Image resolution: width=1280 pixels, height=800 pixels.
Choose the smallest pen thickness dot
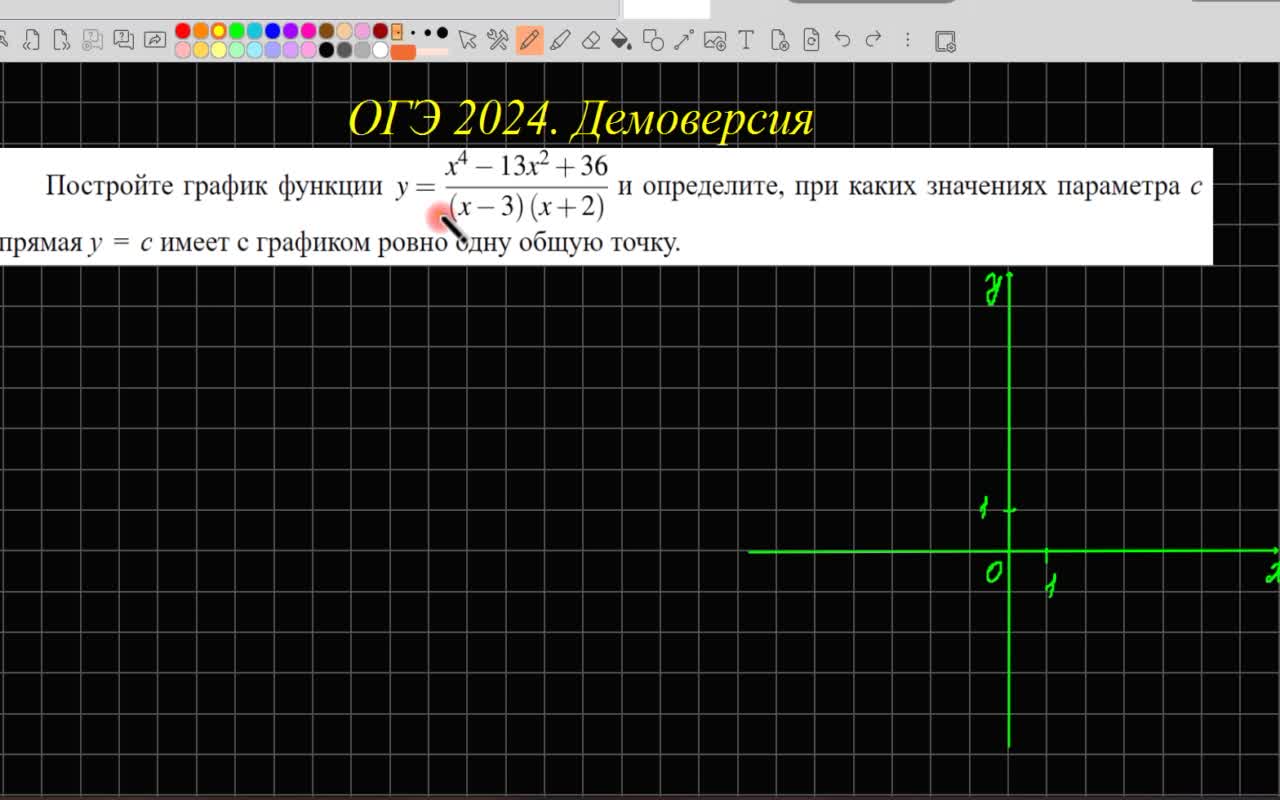413,33
